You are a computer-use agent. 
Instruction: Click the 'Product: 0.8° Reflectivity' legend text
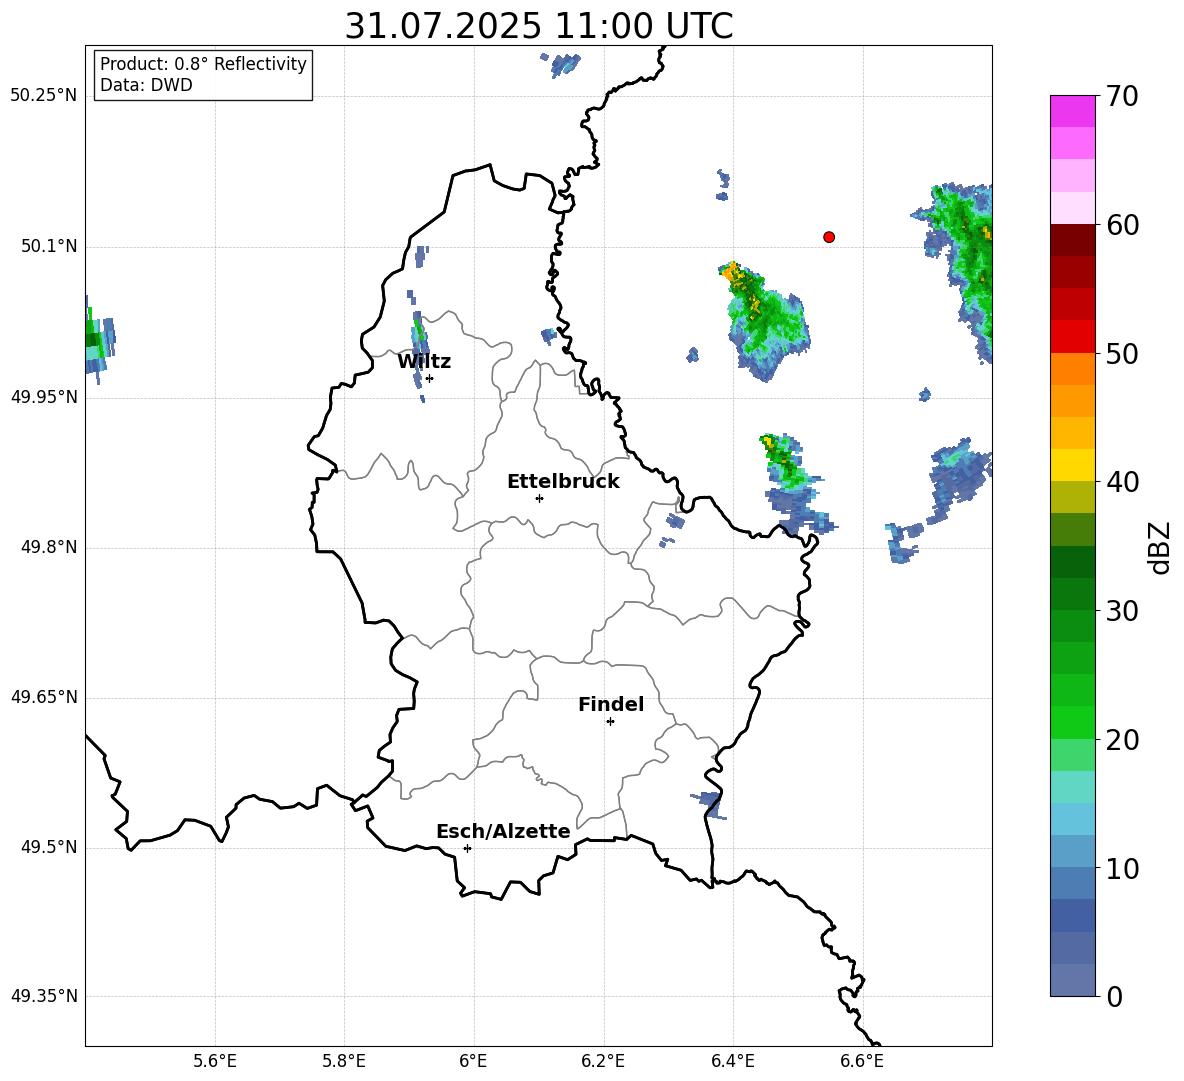[203, 64]
